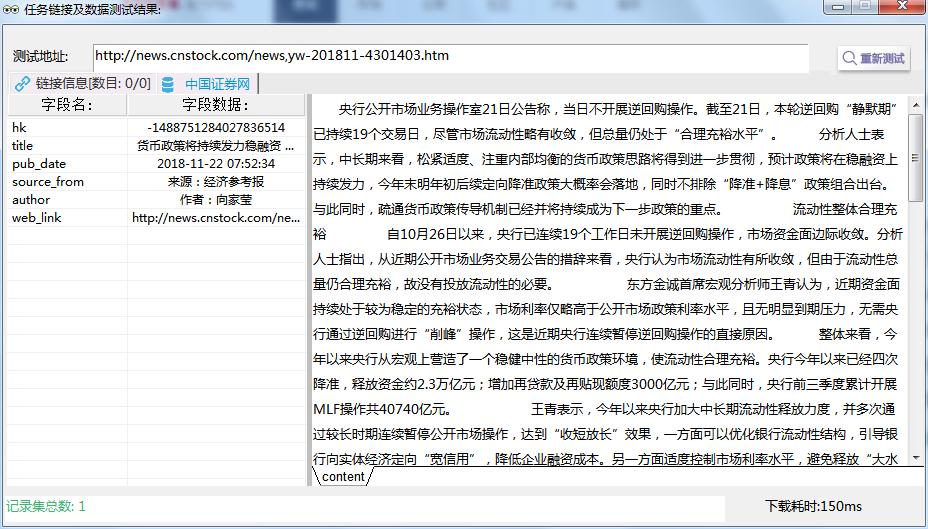Open the 链接信息[数目: 0/0] tab
This screenshot has width=928, height=529.
(83, 83)
